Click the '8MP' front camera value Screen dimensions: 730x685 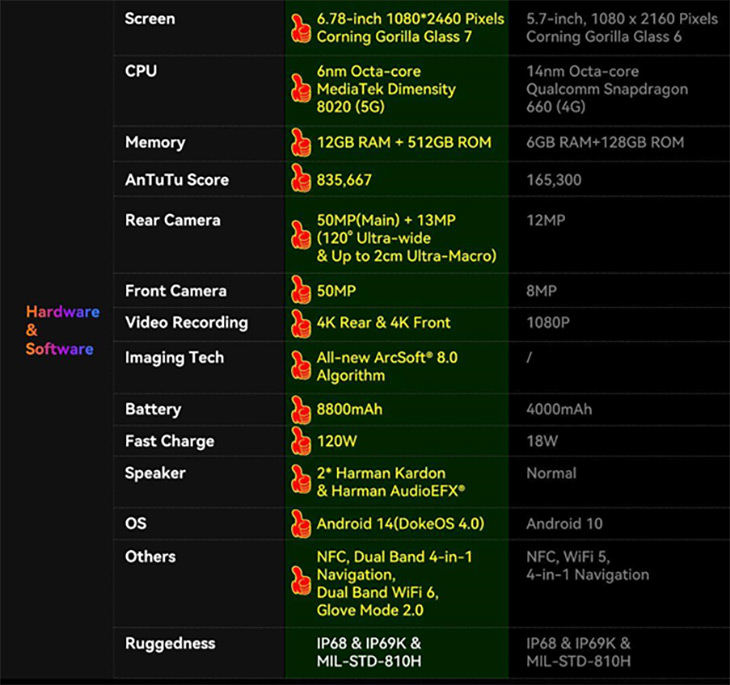coord(541,291)
